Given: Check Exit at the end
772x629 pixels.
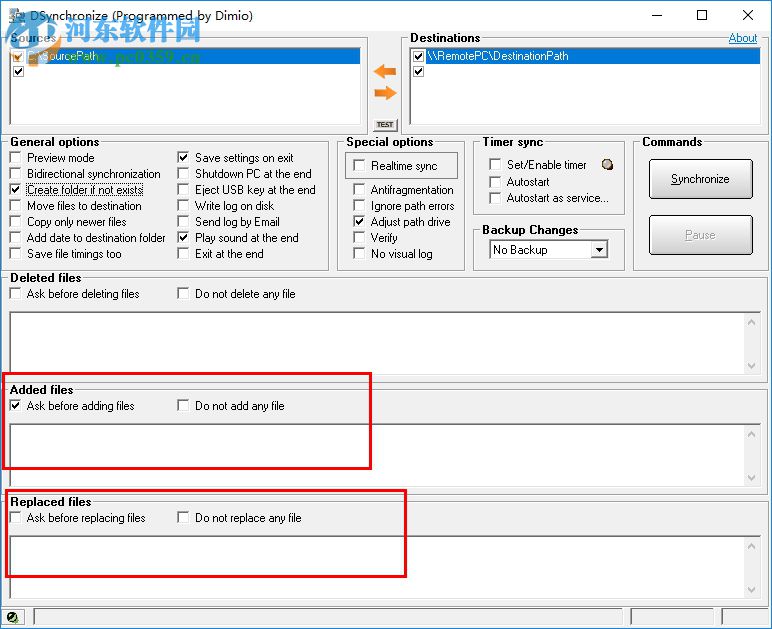Looking at the screenshot, I should [183, 253].
